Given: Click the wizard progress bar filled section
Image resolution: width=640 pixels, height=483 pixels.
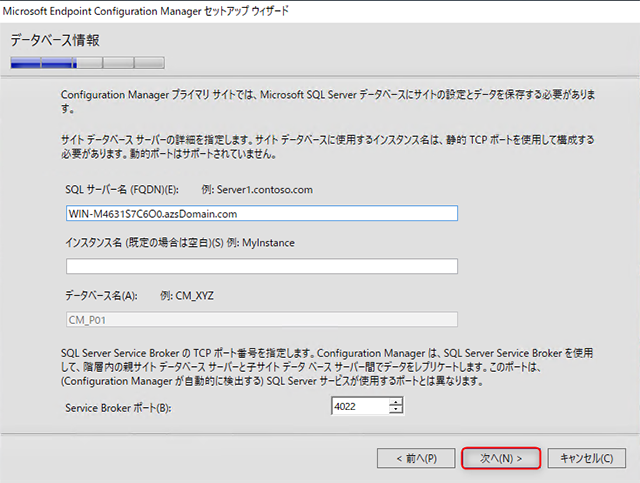Looking at the screenshot, I should (43, 62).
